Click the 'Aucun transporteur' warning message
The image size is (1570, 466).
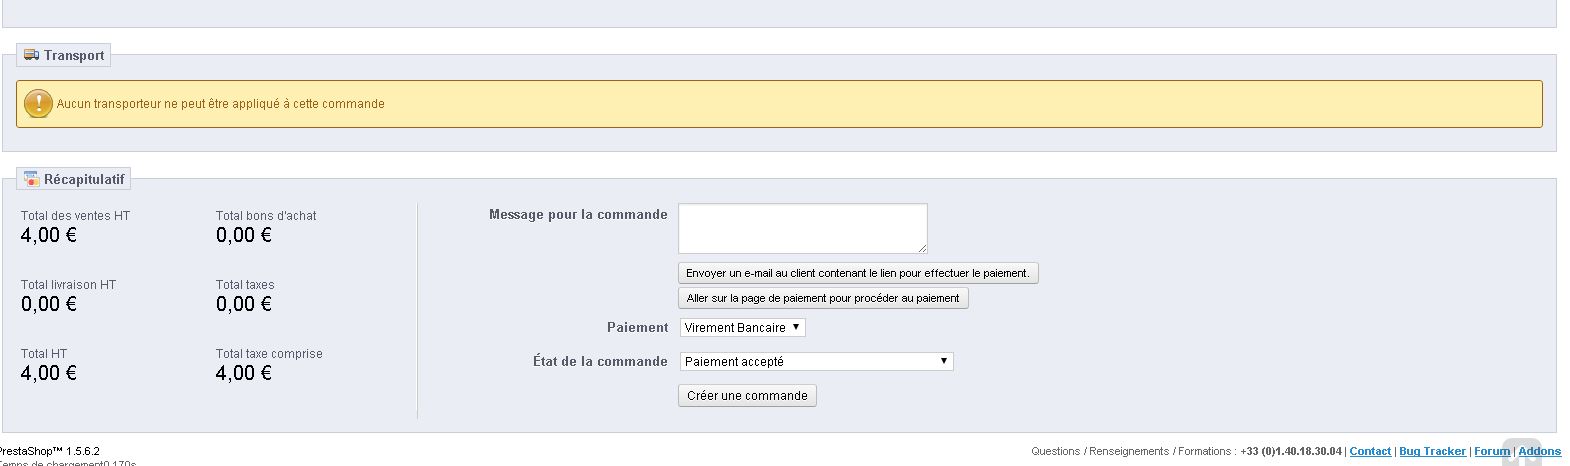point(220,104)
